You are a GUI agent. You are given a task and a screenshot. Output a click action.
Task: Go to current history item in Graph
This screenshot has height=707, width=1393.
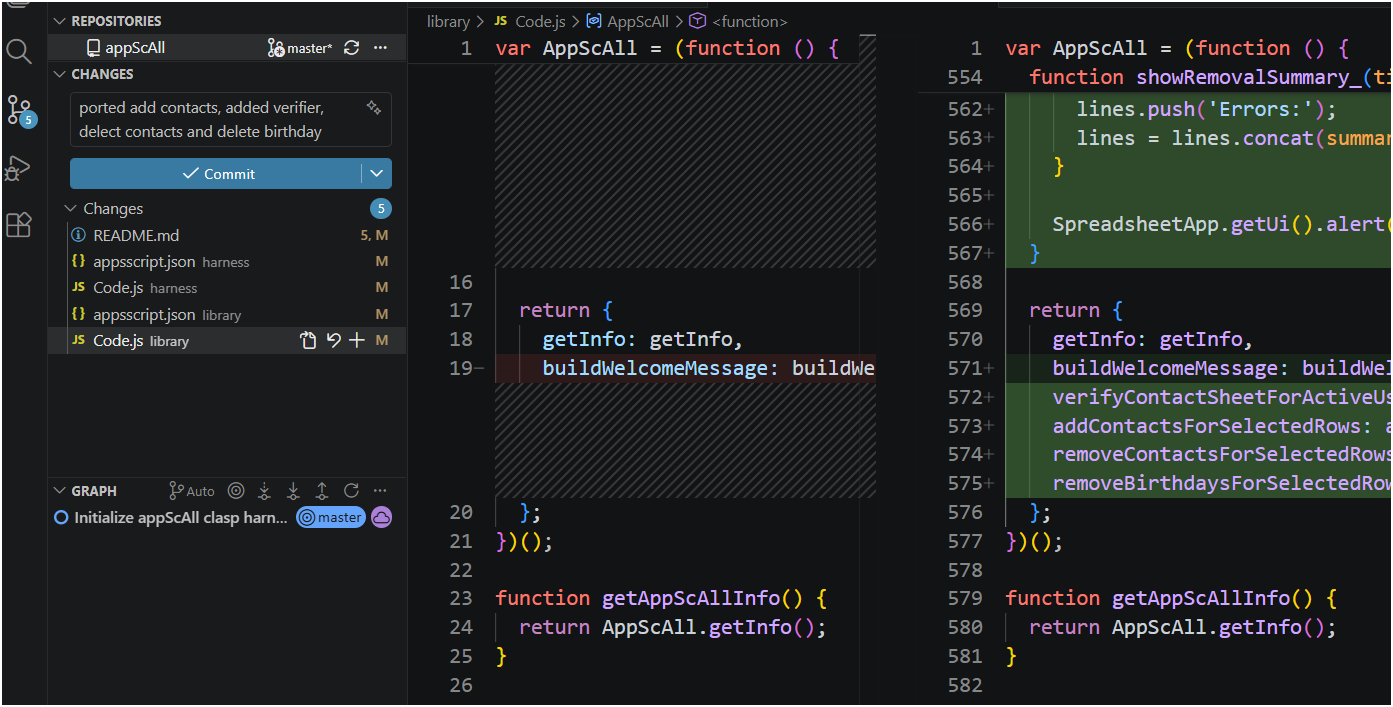pyautogui.click(x=236, y=491)
